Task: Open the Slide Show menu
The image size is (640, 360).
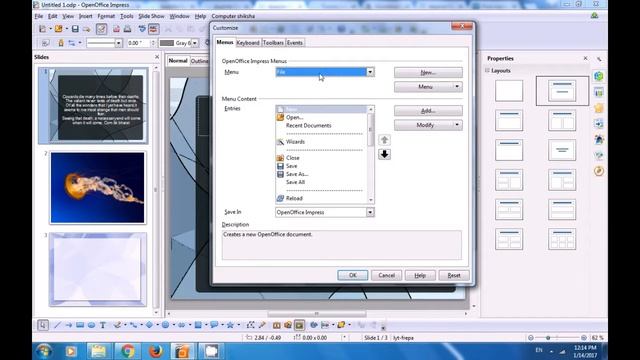Action: 151,16
